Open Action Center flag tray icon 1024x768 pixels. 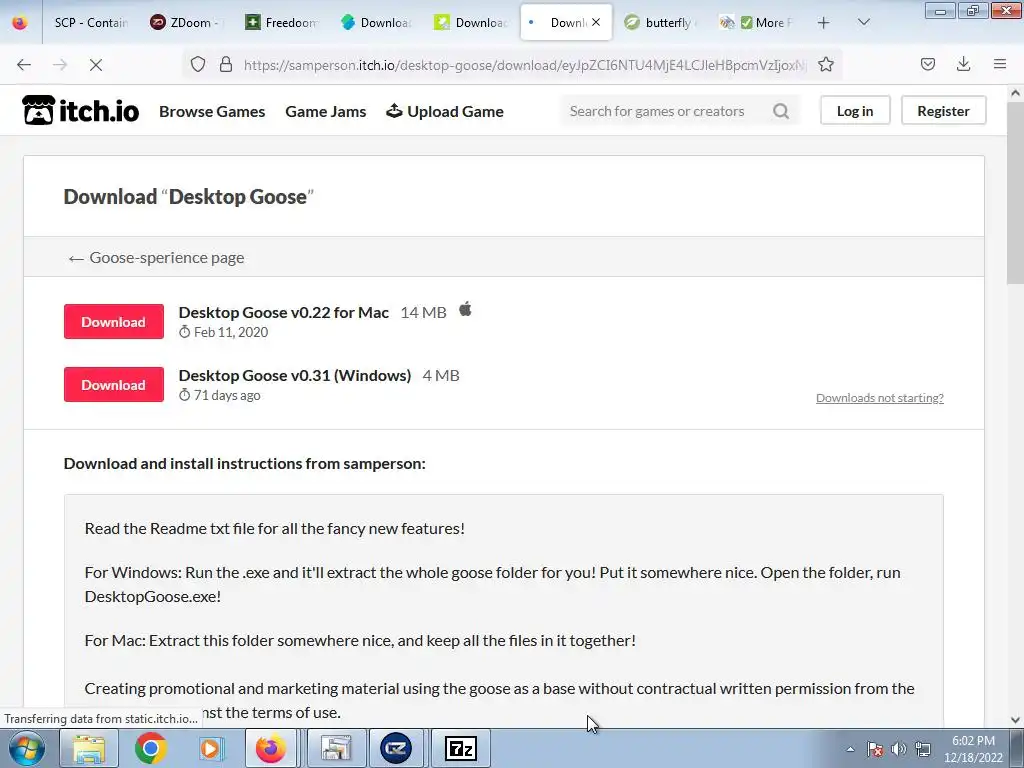pos(874,749)
